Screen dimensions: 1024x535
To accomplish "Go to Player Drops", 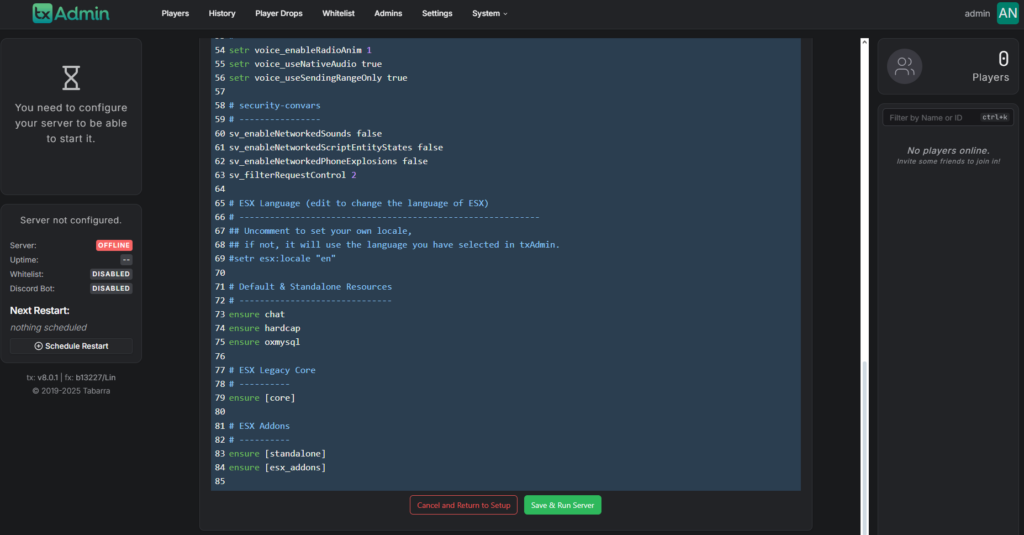I will click(279, 13).
